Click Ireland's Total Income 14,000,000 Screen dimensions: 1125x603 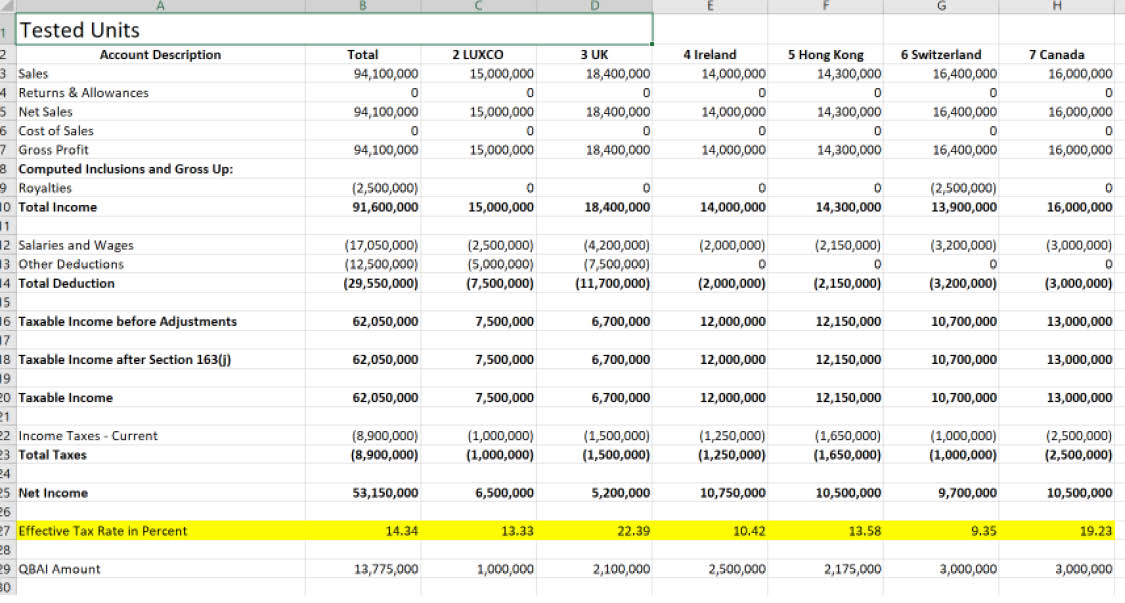pos(710,207)
